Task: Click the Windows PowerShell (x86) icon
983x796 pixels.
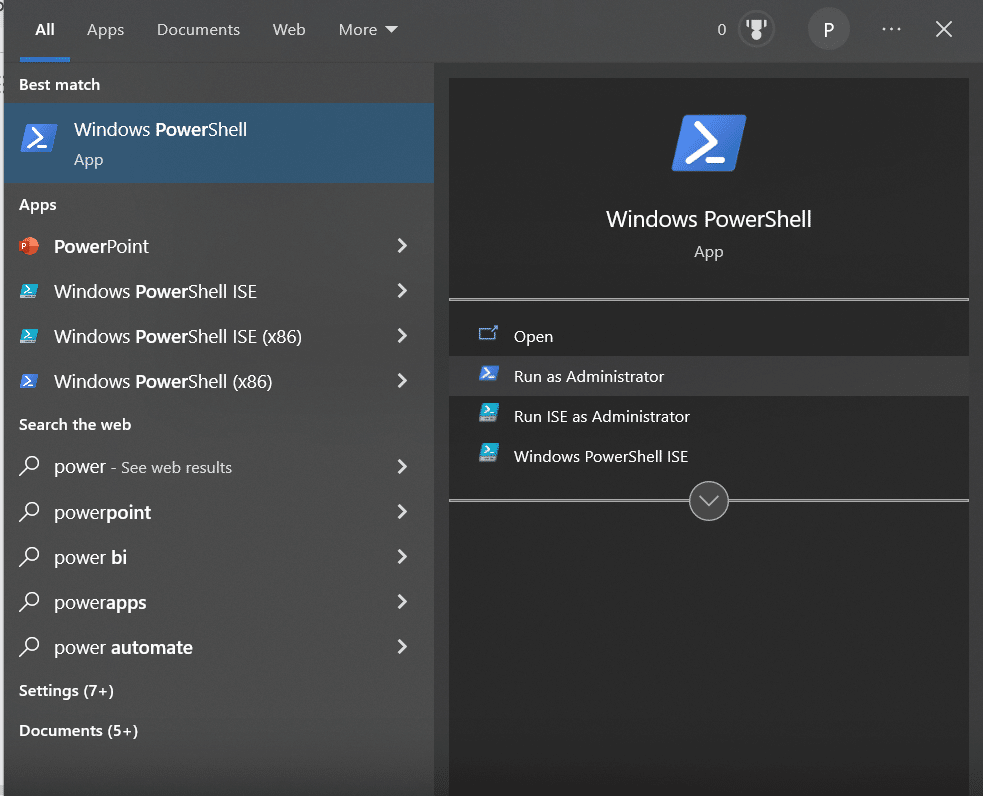Action: pos(29,381)
